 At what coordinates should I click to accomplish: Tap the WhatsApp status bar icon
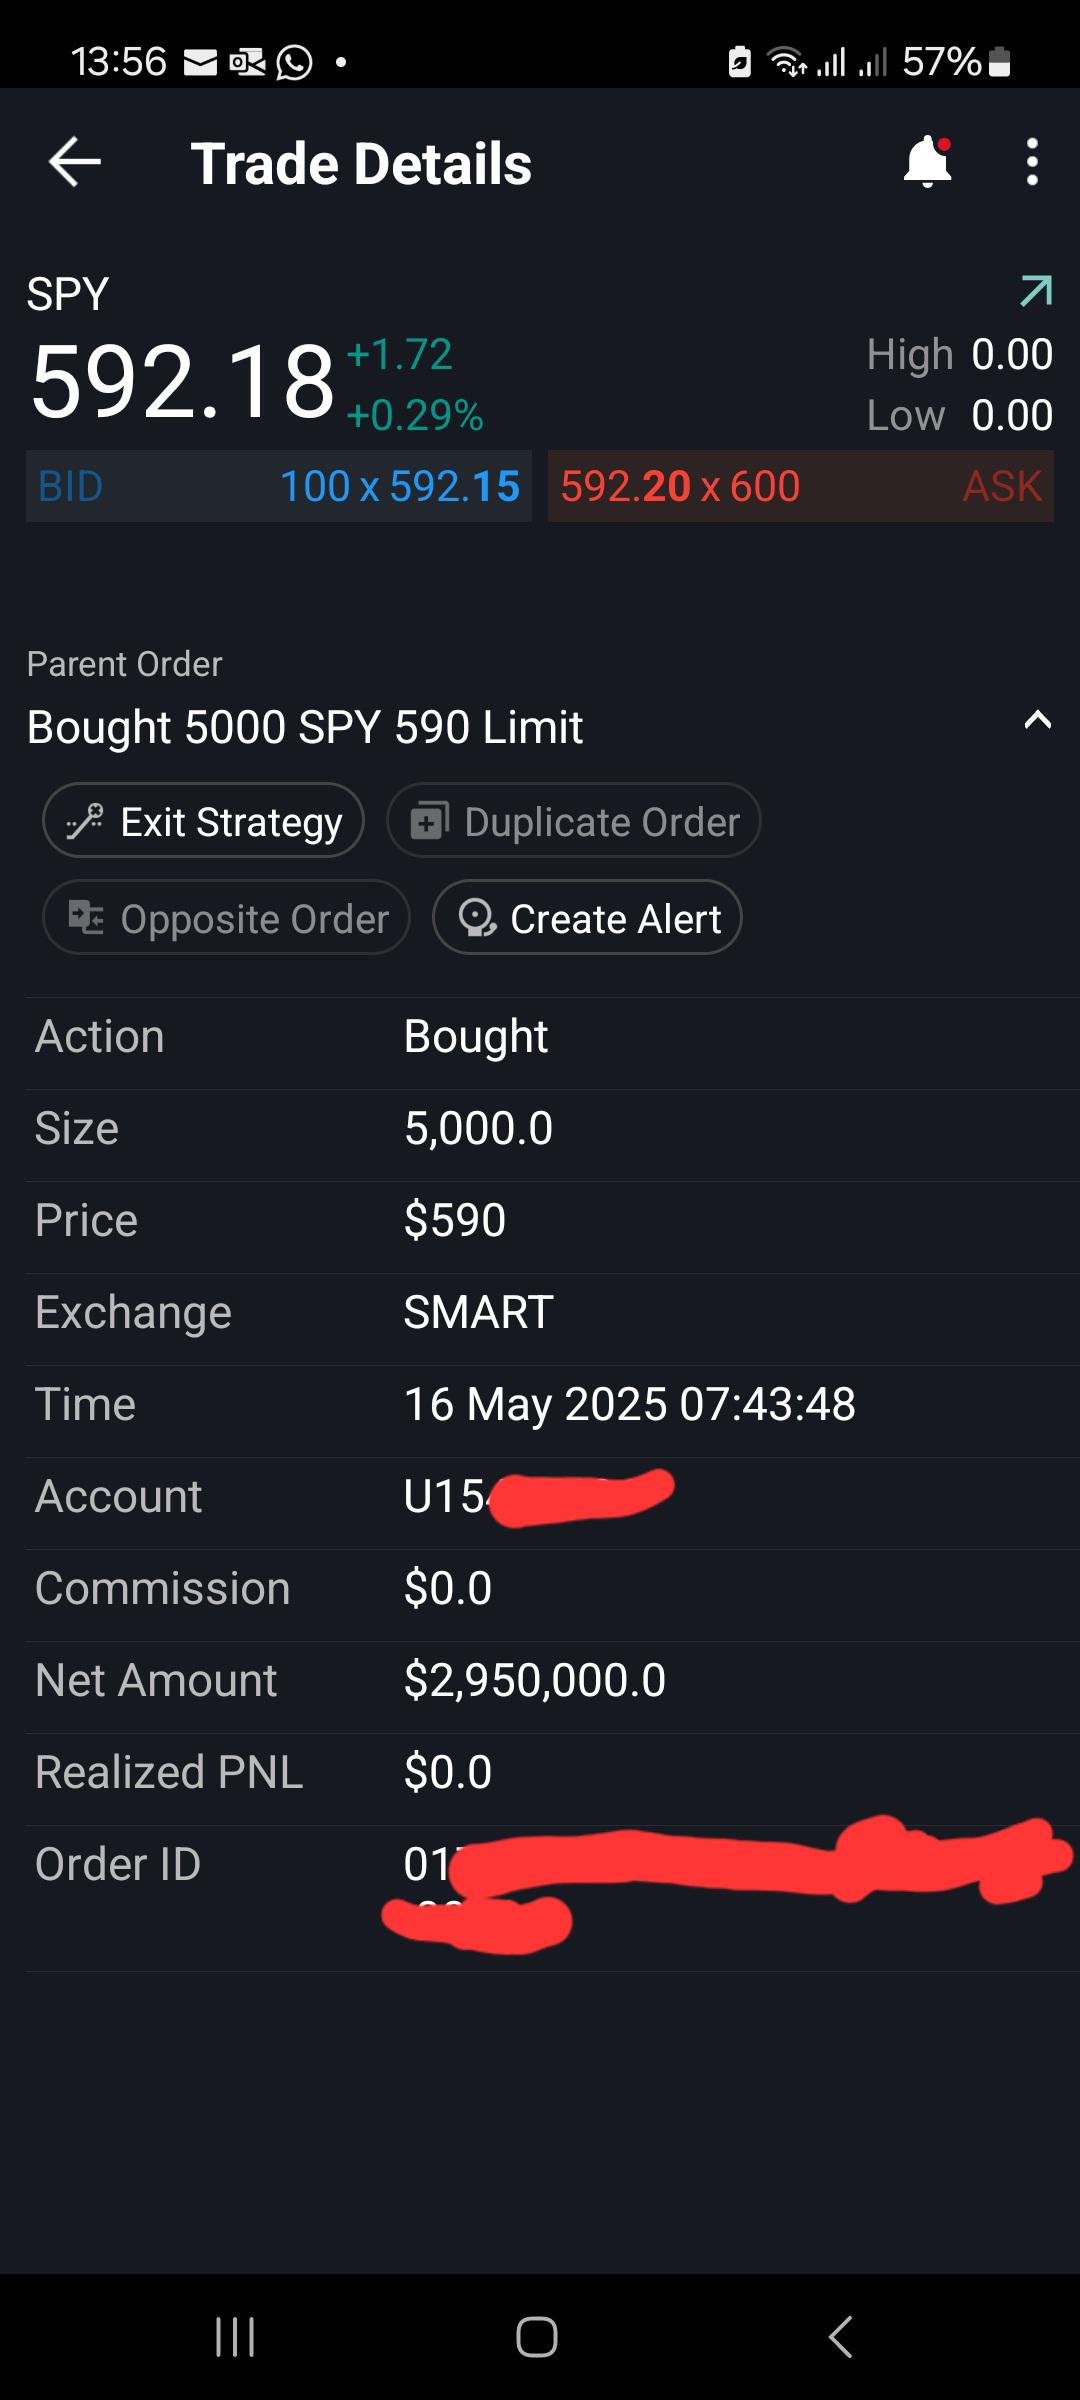tap(294, 62)
